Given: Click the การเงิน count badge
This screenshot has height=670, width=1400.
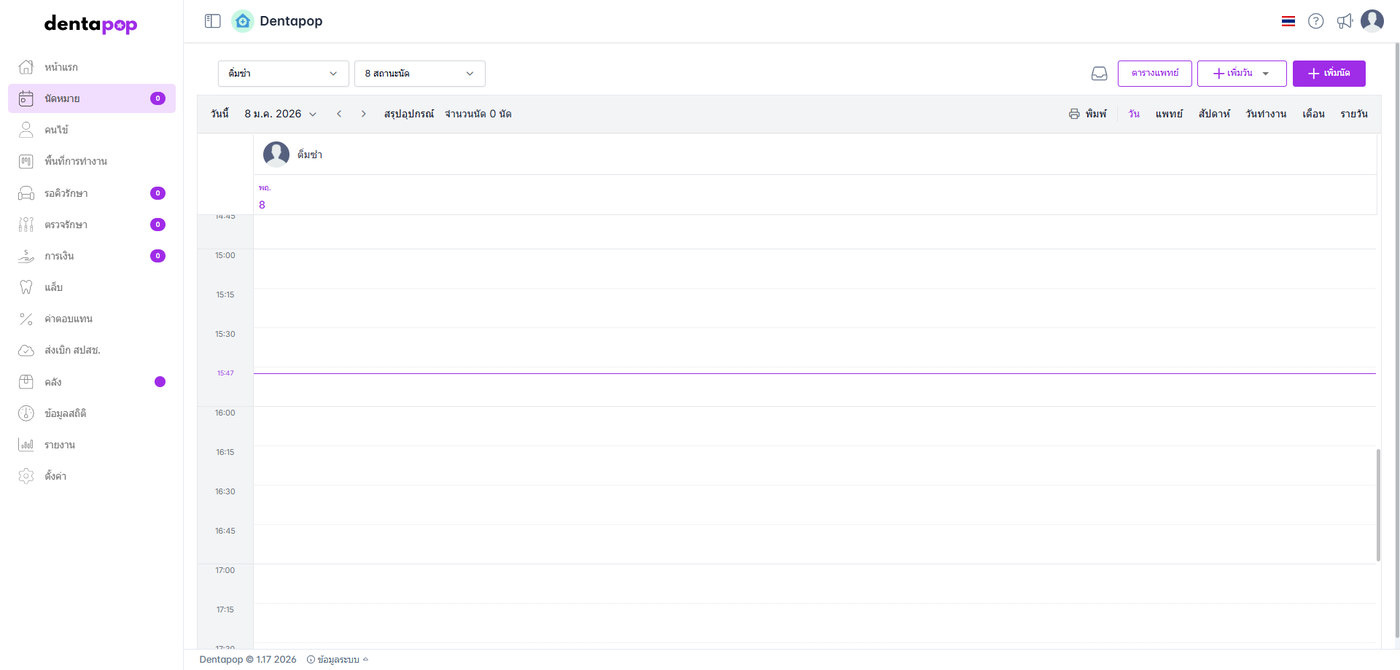Looking at the screenshot, I should coord(158,256).
